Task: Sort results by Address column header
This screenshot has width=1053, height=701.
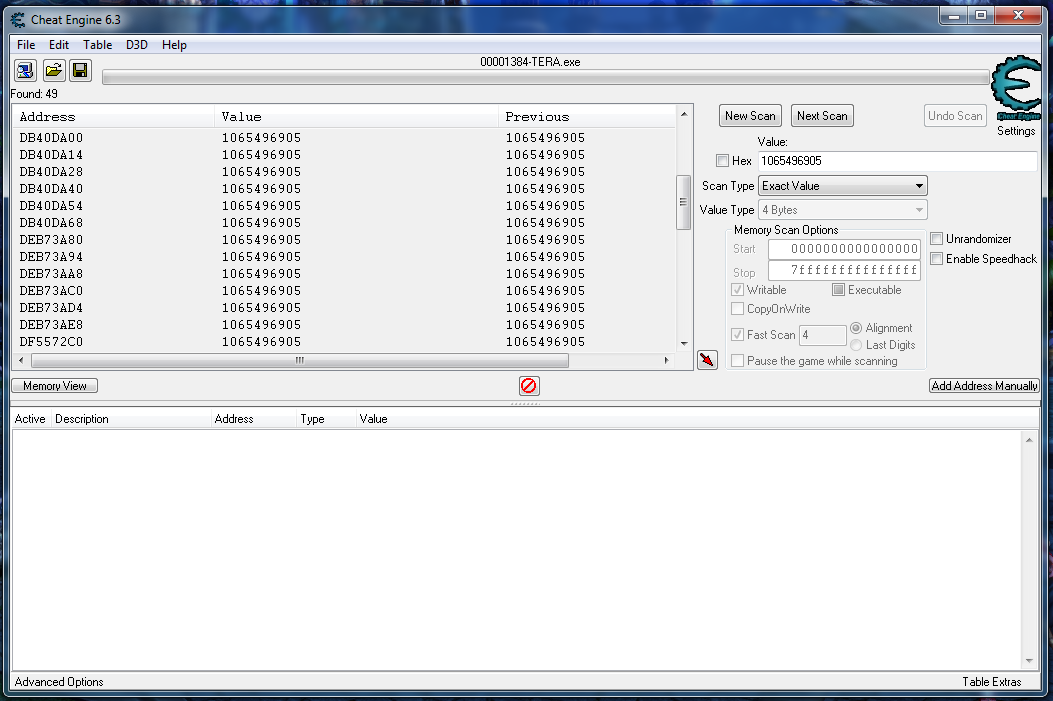Action: (x=47, y=117)
